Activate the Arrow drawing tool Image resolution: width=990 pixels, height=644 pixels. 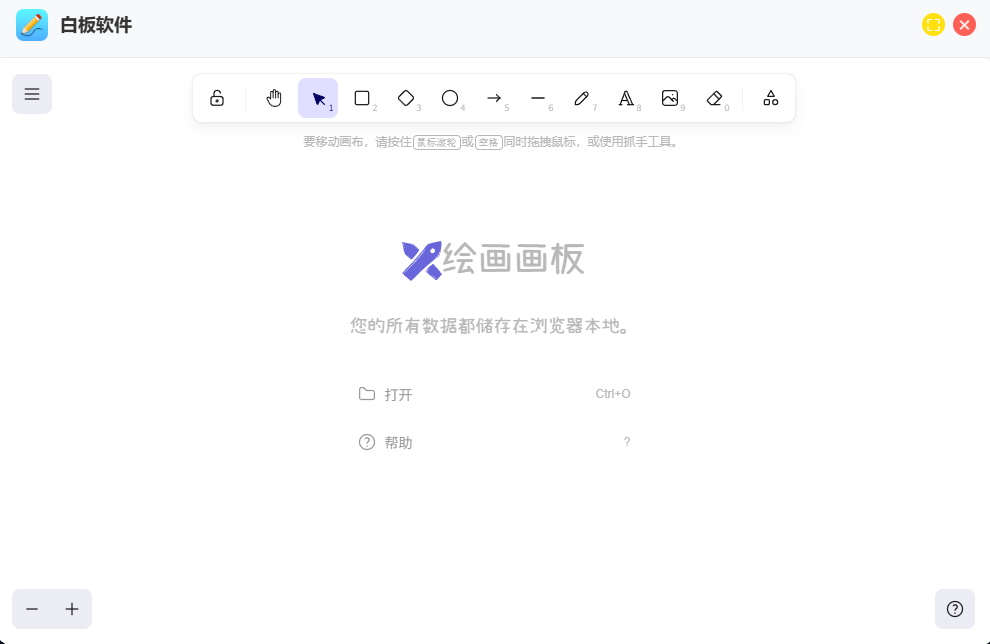click(x=494, y=98)
